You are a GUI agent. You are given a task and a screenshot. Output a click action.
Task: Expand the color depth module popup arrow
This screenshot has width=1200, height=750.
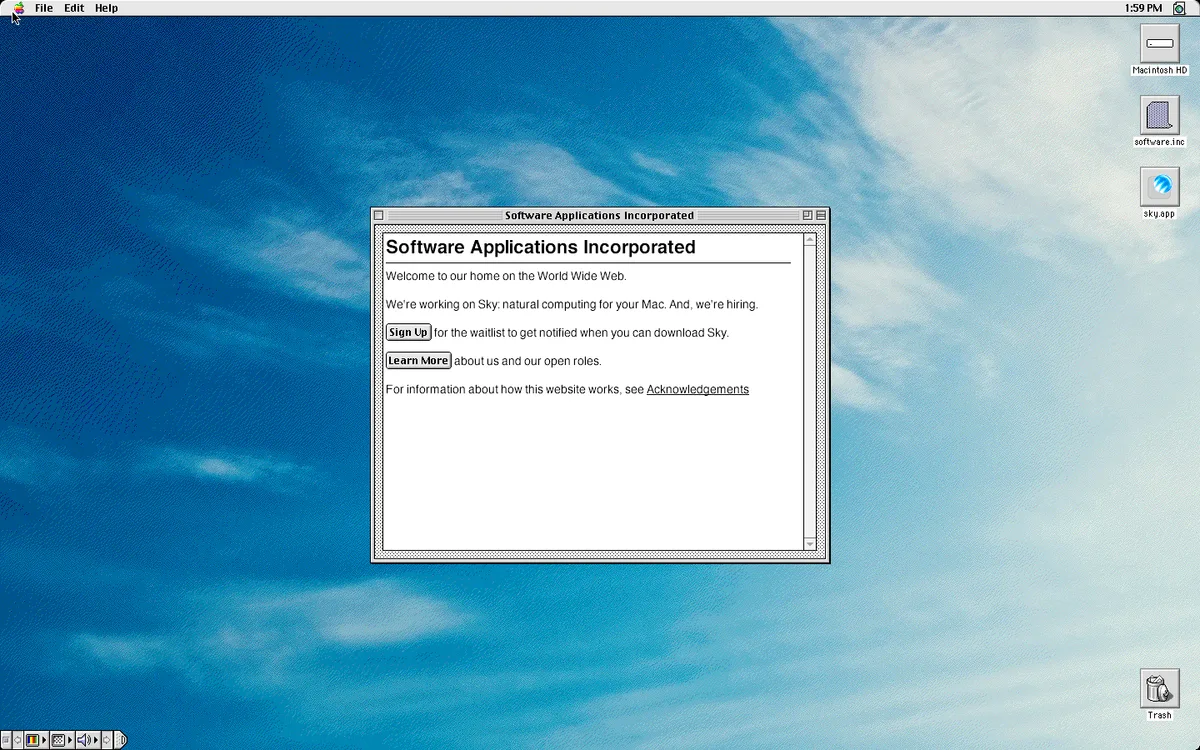pyautogui.click(x=44, y=740)
